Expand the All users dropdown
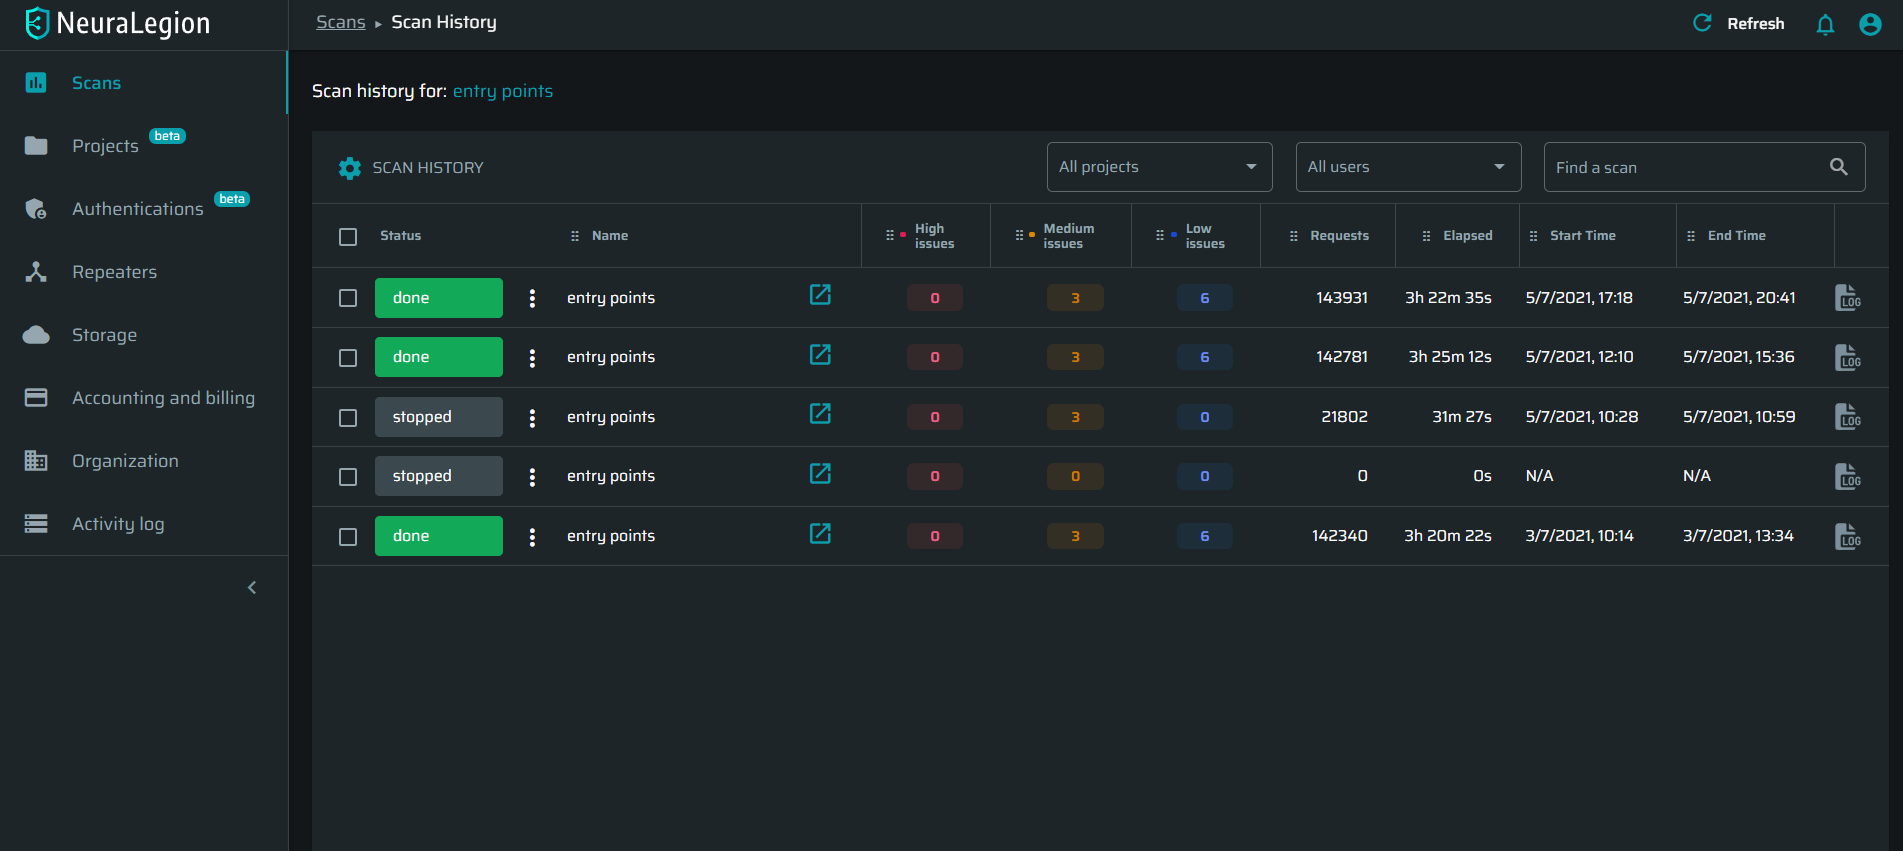1903x851 pixels. pyautogui.click(x=1408, y=167)
